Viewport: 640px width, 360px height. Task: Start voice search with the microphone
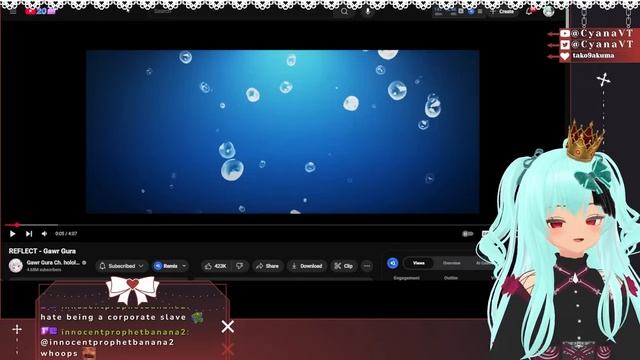[368, 12]
